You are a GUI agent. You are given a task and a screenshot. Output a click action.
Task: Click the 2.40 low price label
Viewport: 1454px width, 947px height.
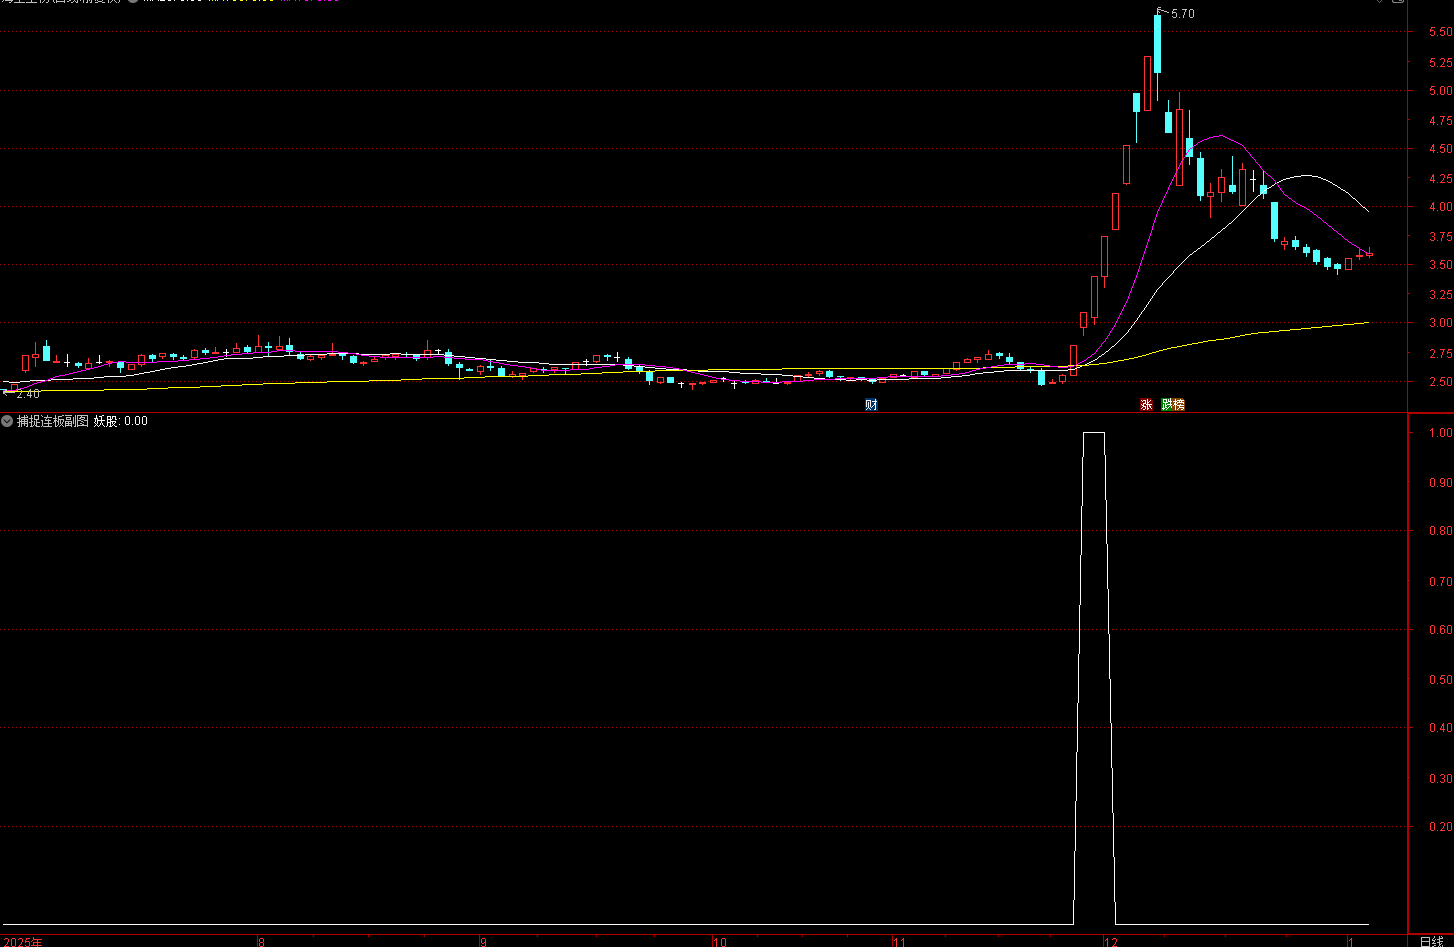point(28,394)
